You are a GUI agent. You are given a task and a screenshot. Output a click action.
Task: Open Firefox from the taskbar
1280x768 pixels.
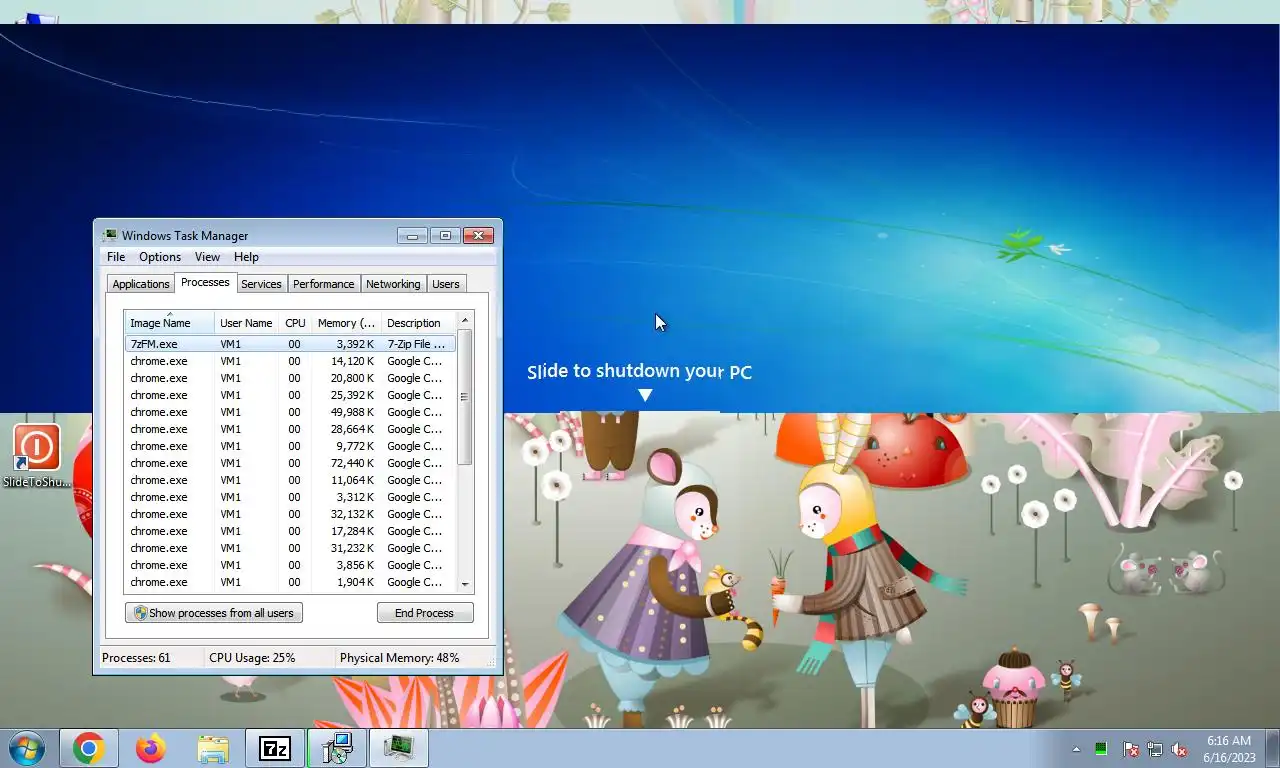[x=151, y=748]
